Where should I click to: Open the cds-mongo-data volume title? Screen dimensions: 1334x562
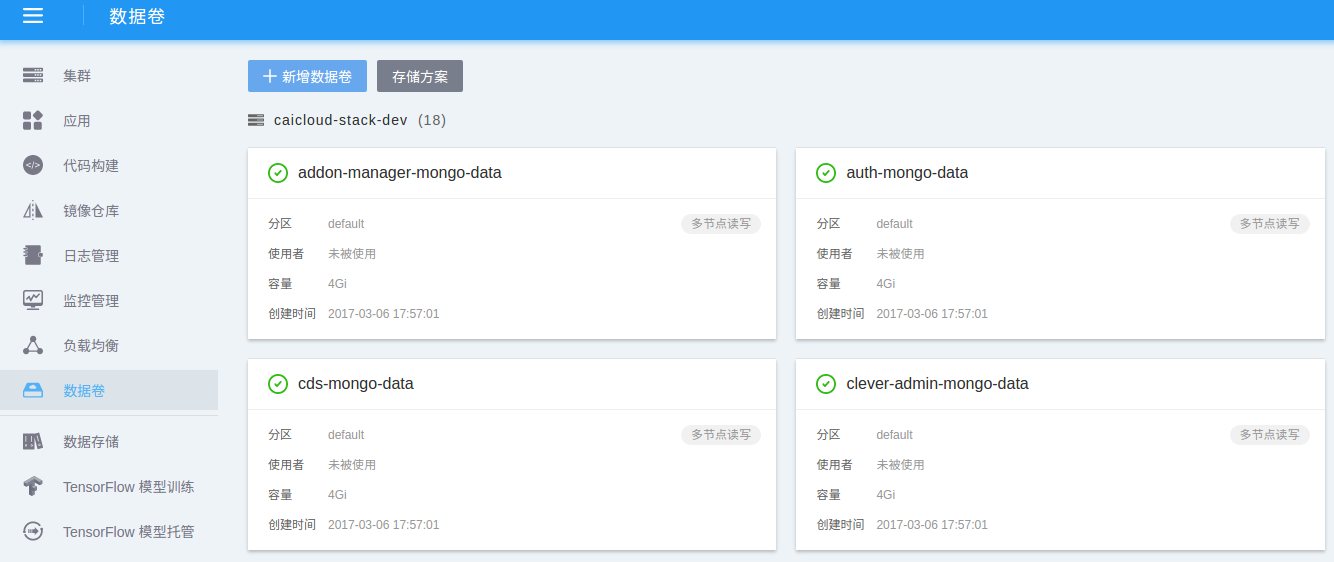click(x=355, y=384)
